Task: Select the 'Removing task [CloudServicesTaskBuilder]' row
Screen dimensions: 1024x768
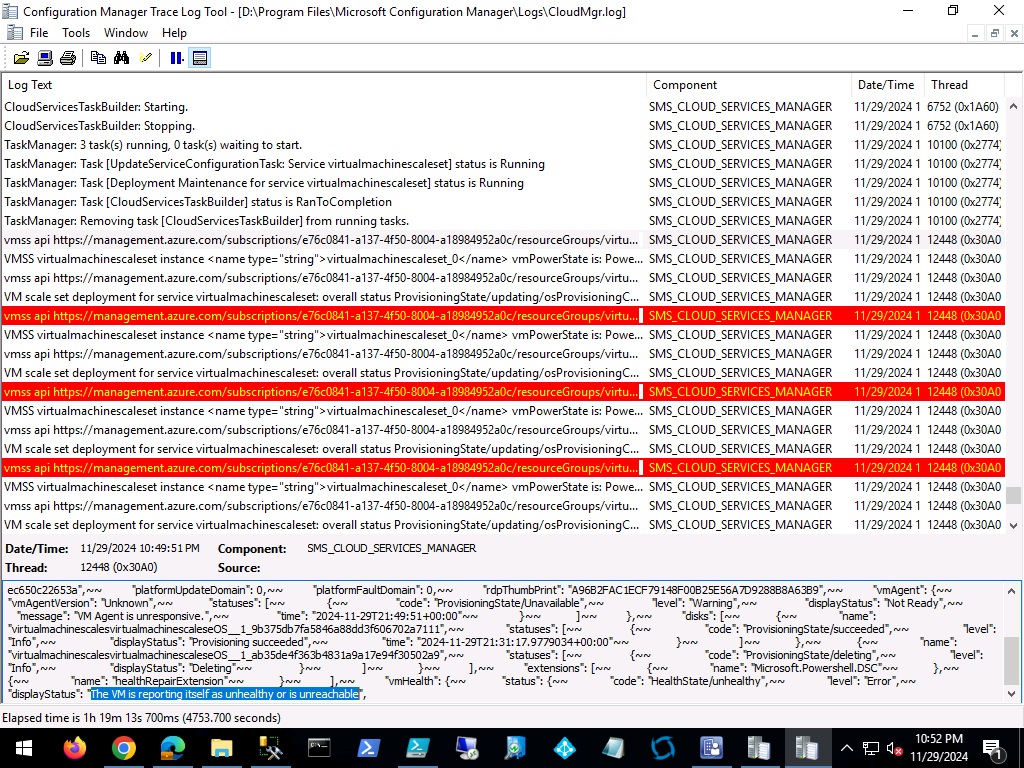Action: coord(503,221)
